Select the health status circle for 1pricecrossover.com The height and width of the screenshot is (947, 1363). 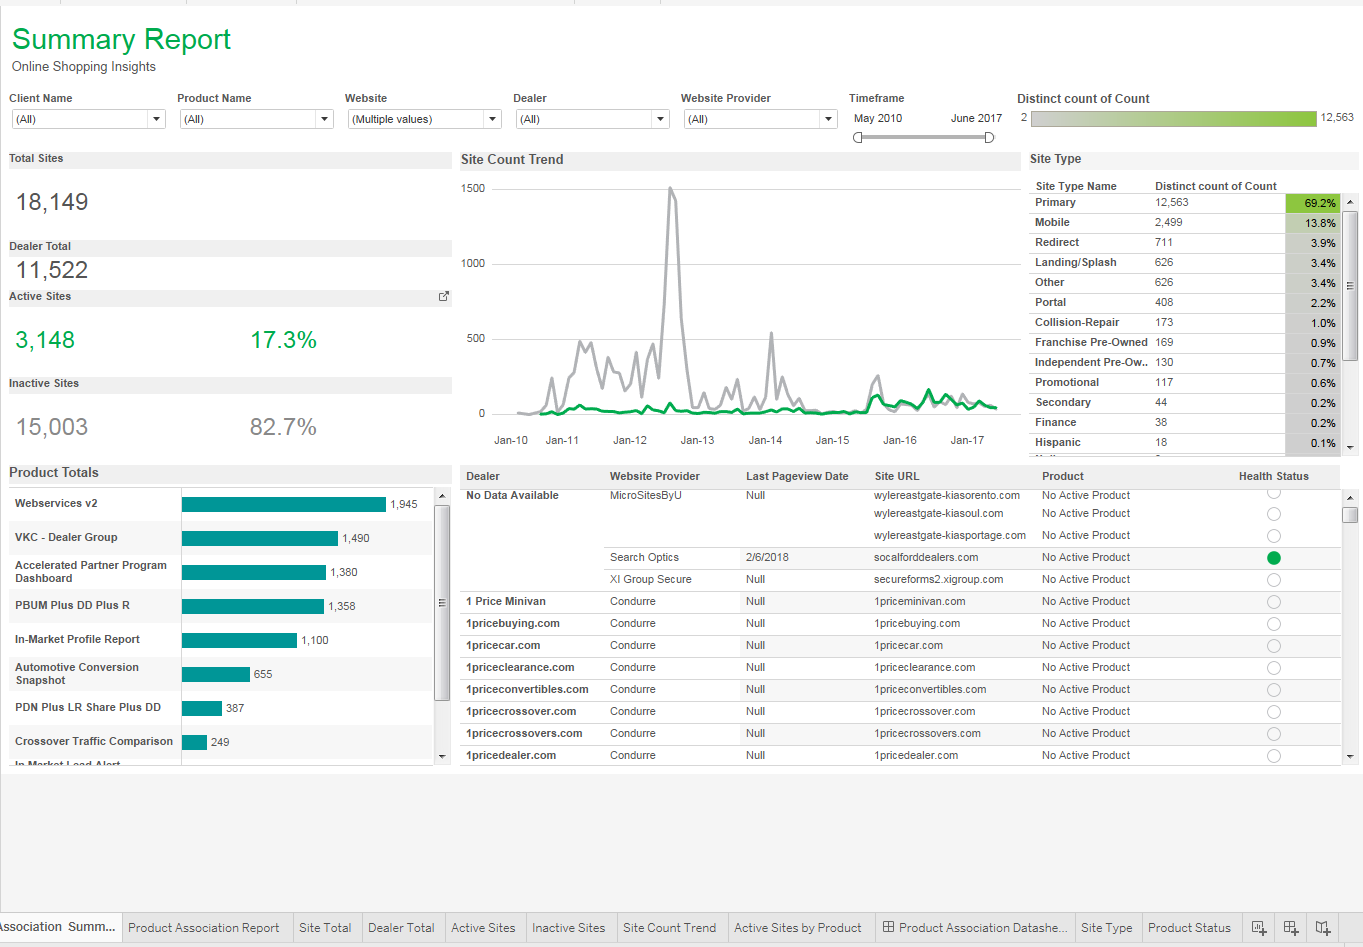[x=1274, y=712]
